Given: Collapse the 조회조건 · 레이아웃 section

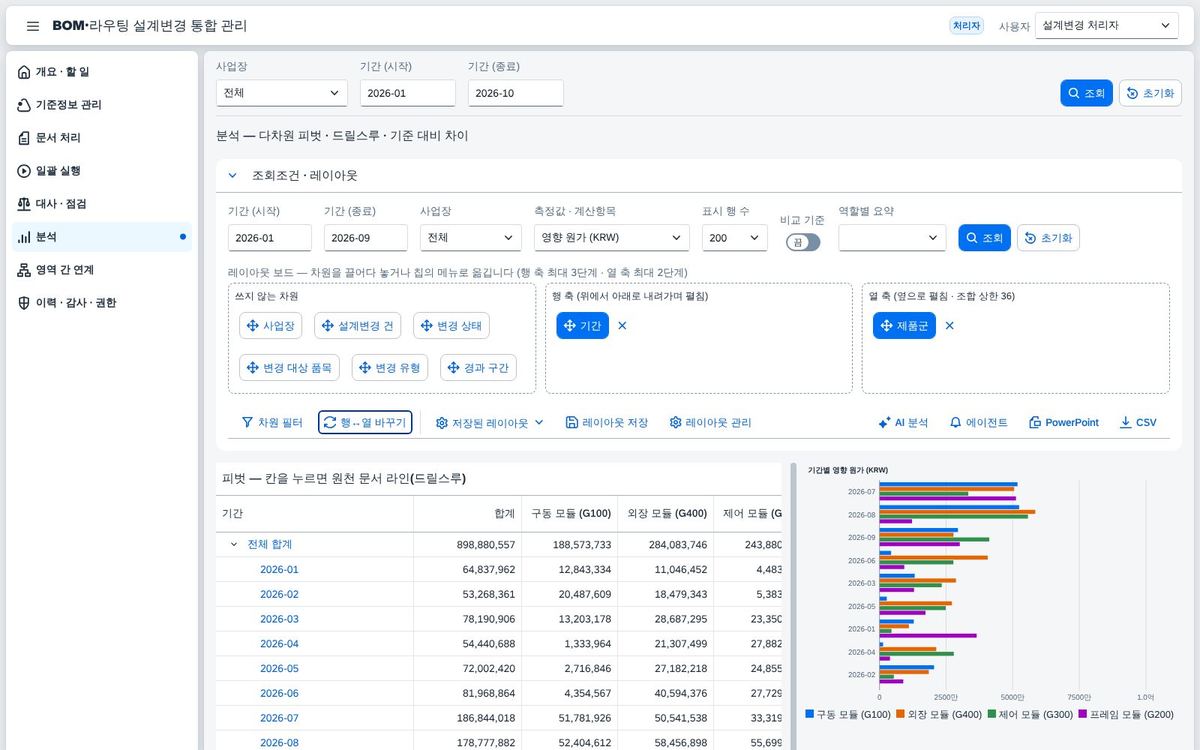Looking at the screenshot, I should 232,175.
